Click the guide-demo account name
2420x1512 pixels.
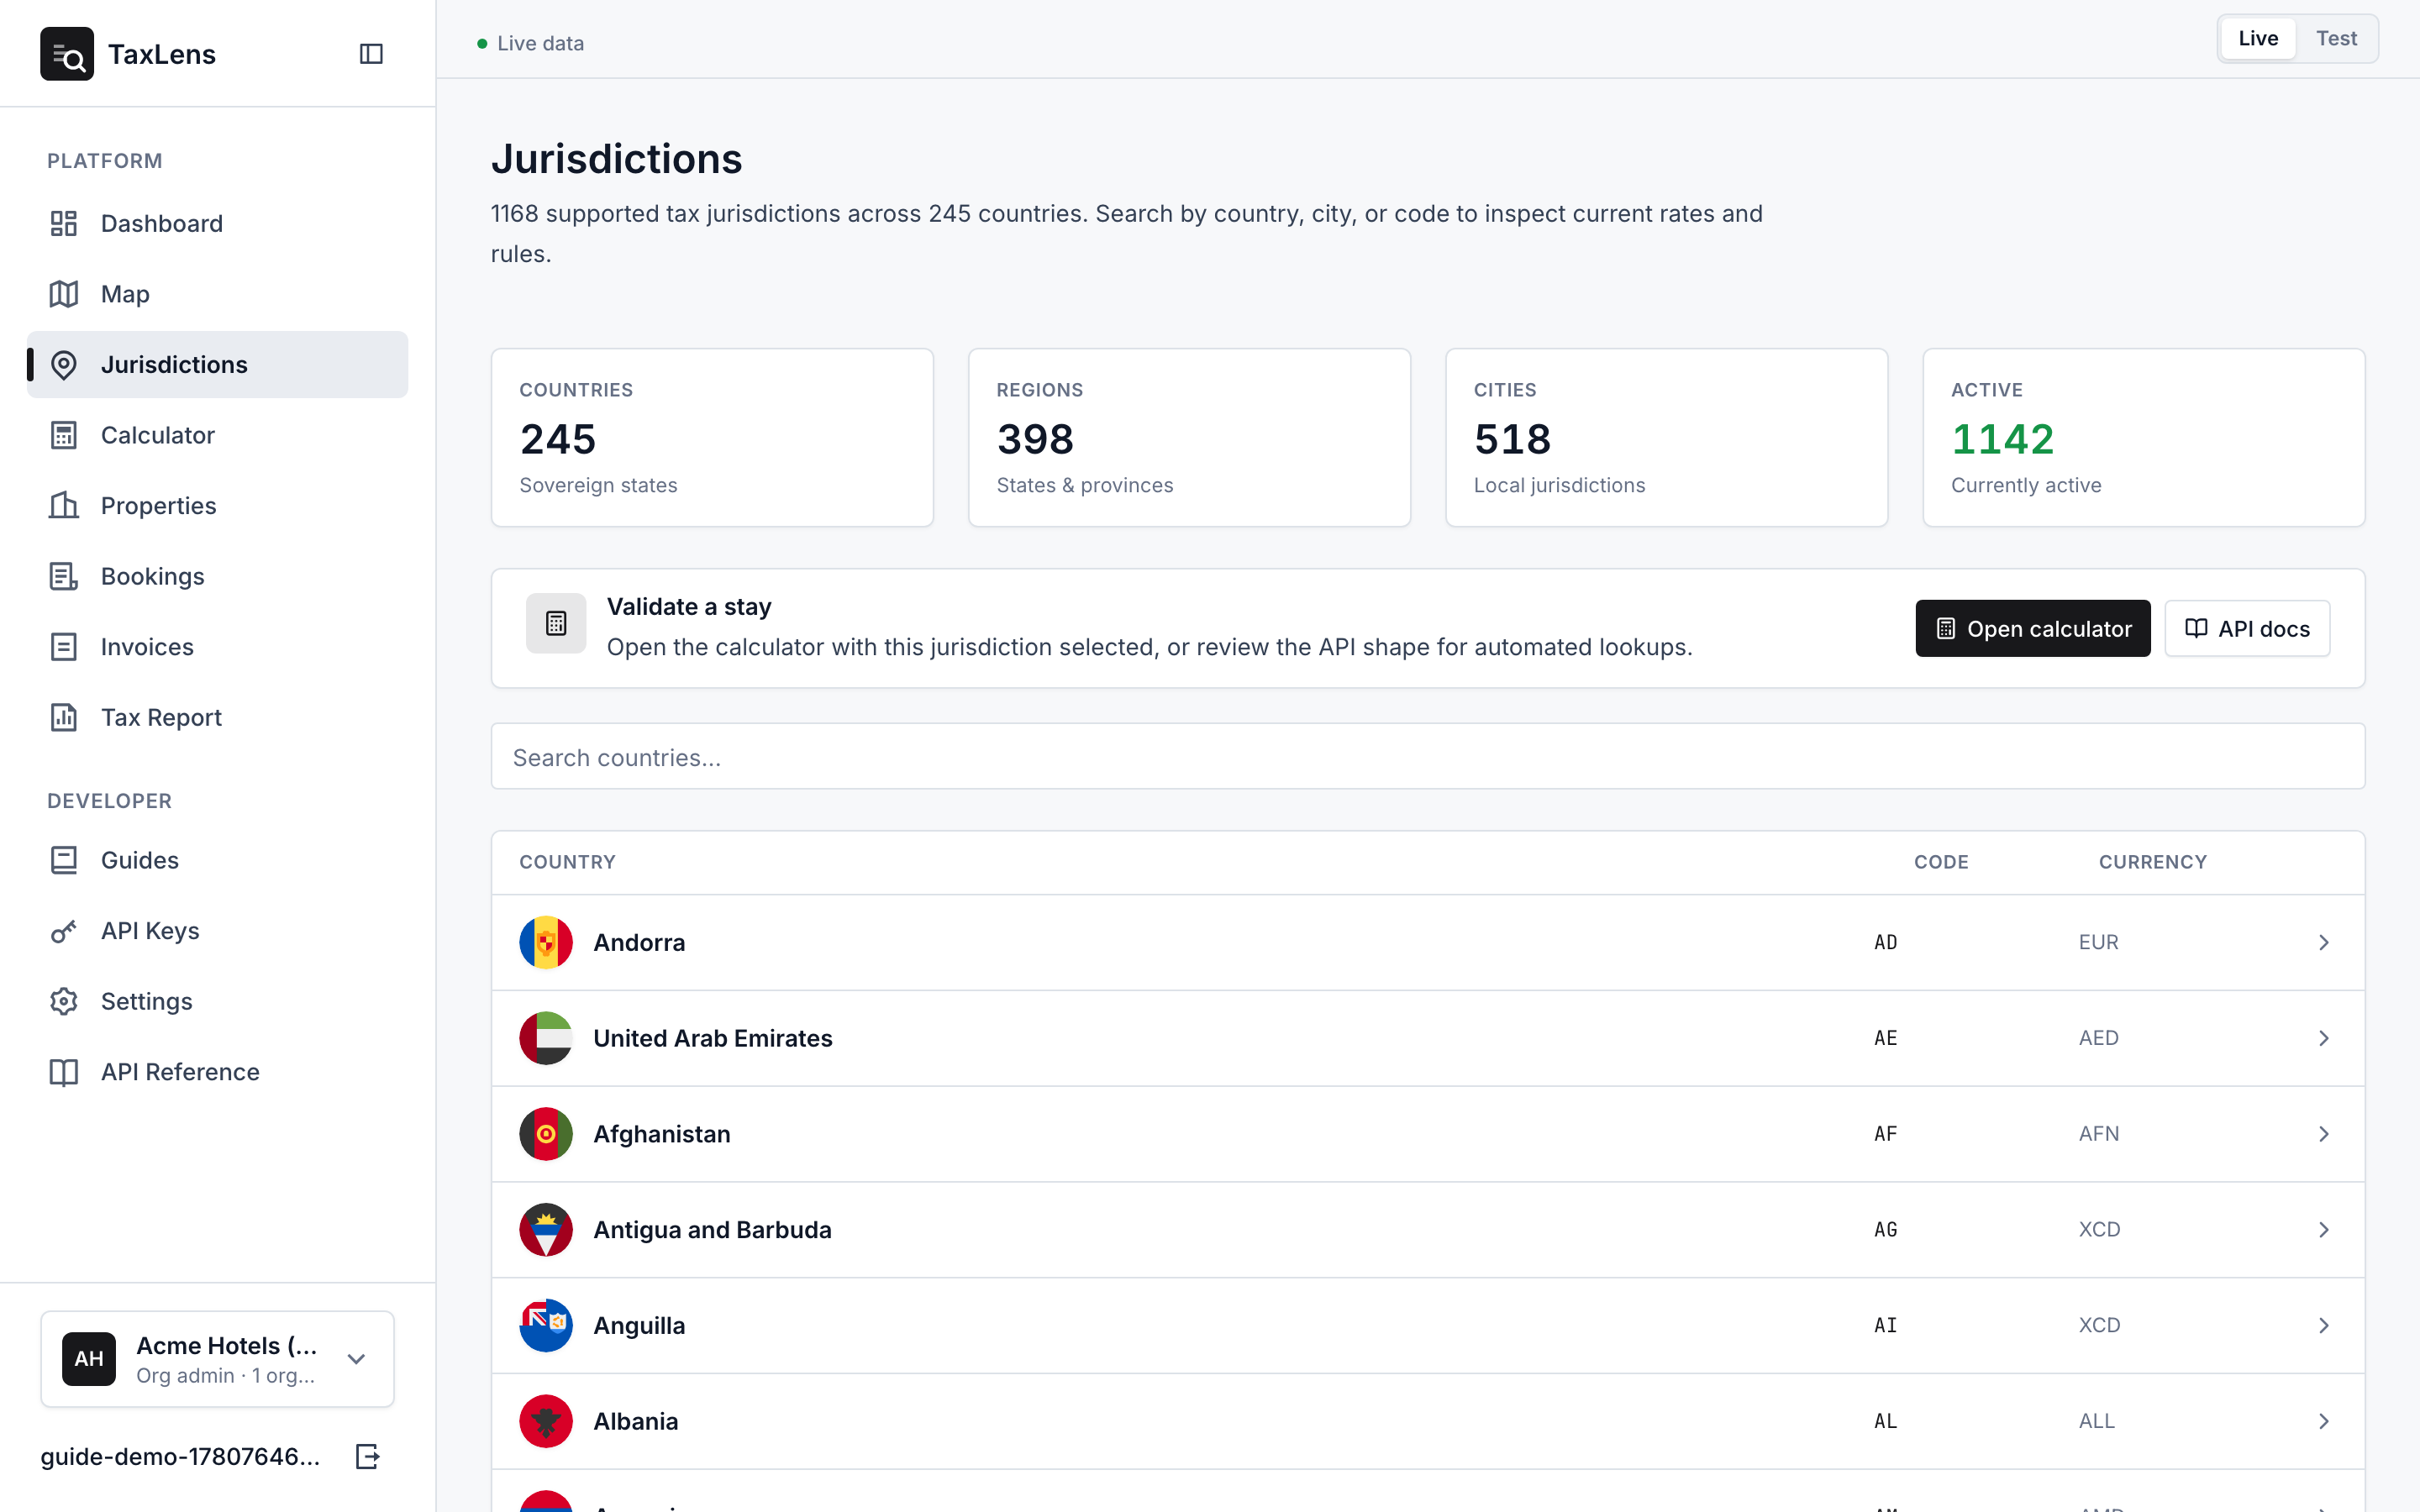point(180,1457)
